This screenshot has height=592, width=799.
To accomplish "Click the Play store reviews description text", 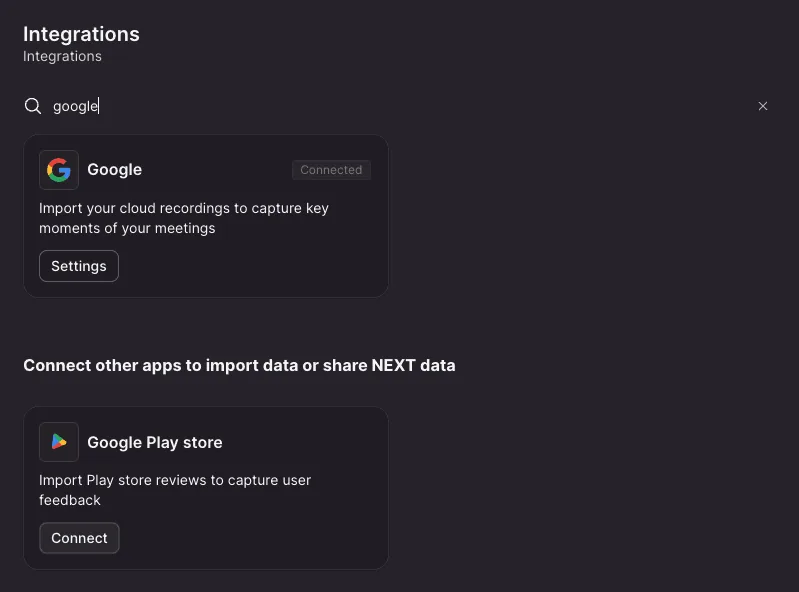I will (175, 490).
